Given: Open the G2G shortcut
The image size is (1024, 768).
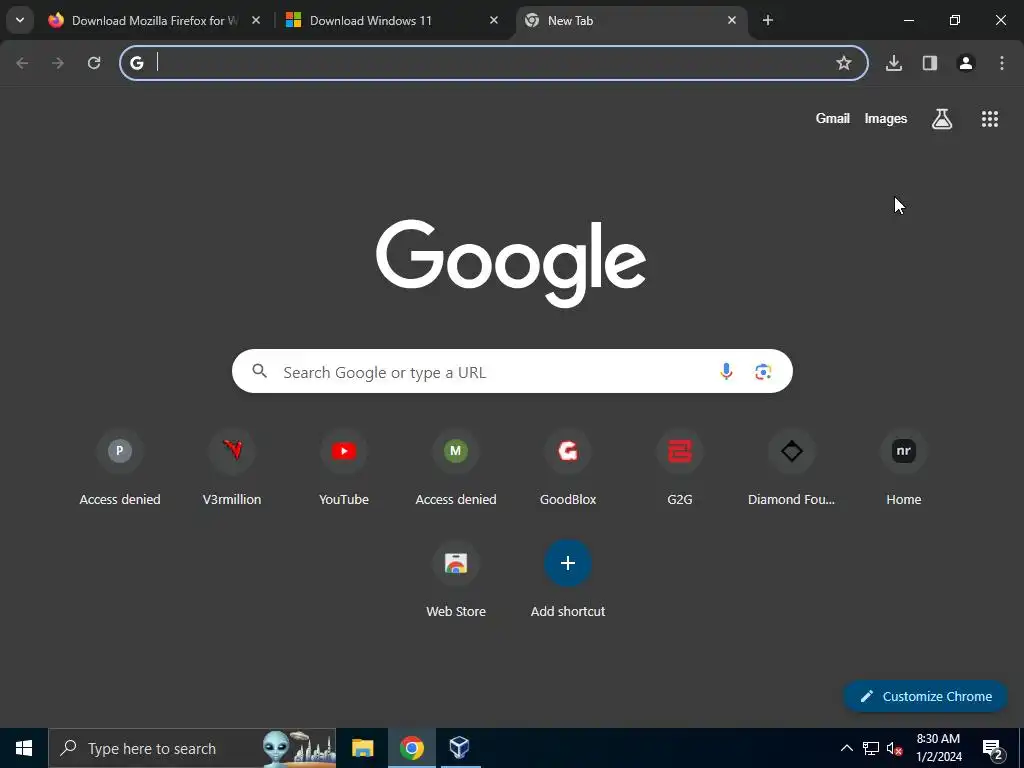Looking at the screenshot, I should [x=680, y=469].
